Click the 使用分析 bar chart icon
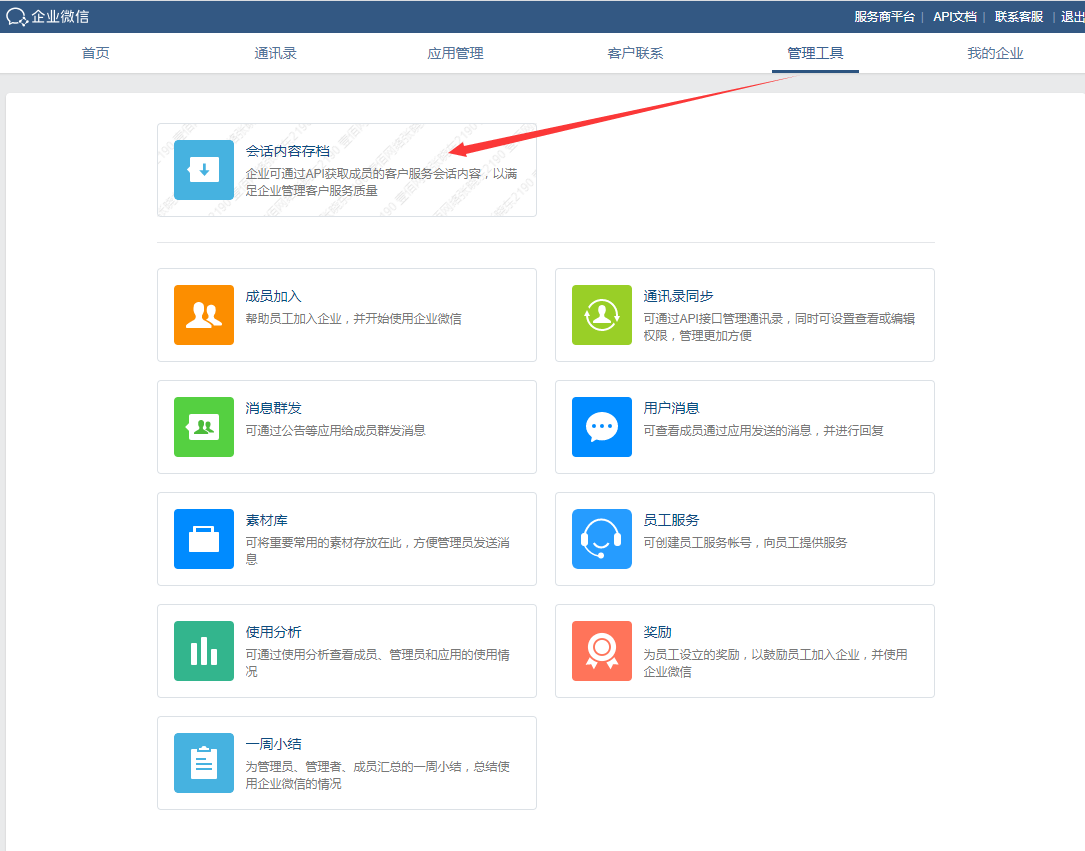This screenshot has width=1085, height=851. point(204,651)
